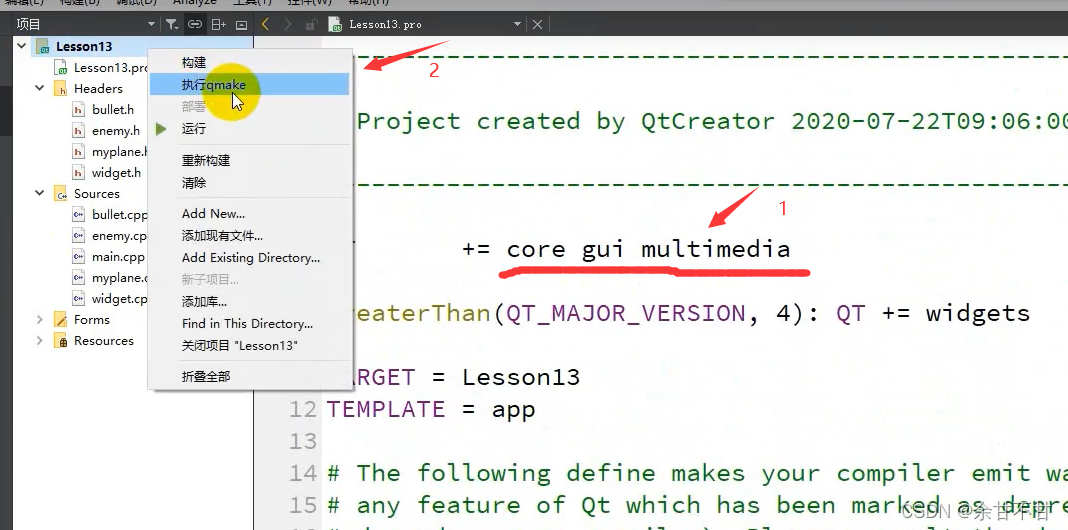This screenshot has height=530, width=1068.
Task: Click the Forms folder pencil icon
Action: [61, 319]
